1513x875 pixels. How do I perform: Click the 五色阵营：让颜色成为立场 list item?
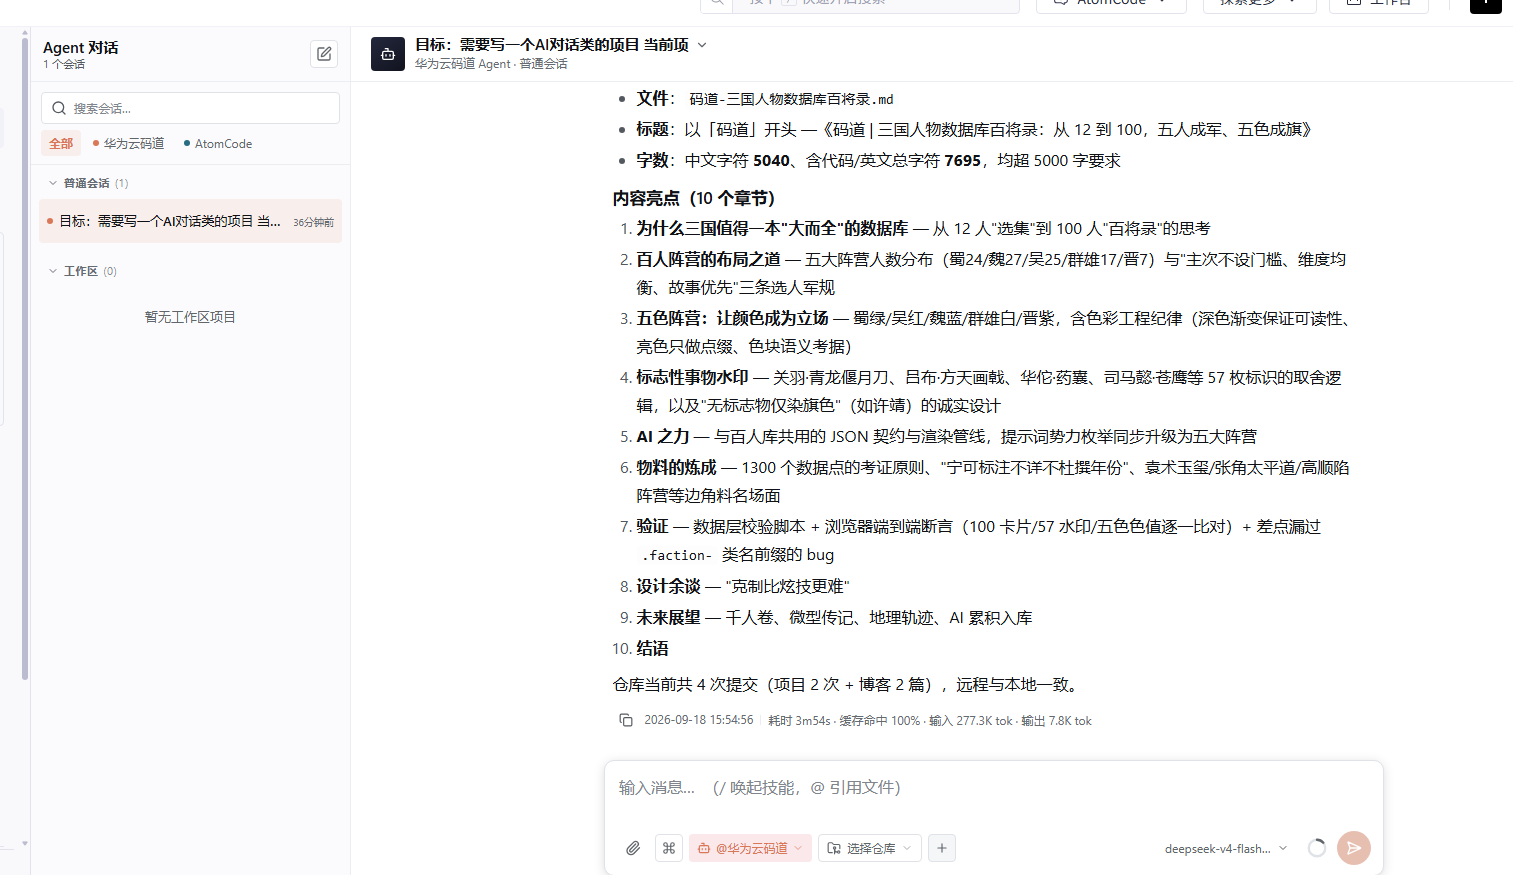click(x=993, y=332)
